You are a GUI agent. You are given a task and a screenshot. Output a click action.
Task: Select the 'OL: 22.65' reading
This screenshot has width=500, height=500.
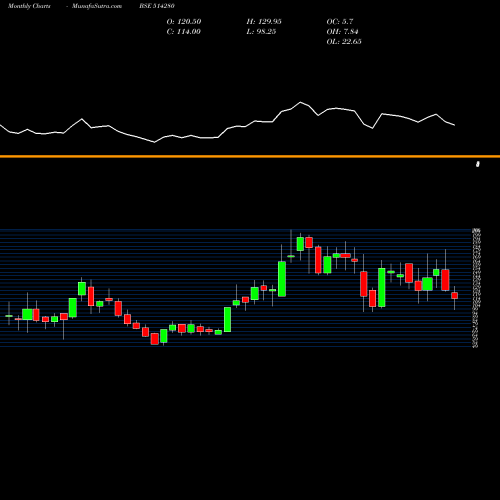tap(344, 42)
